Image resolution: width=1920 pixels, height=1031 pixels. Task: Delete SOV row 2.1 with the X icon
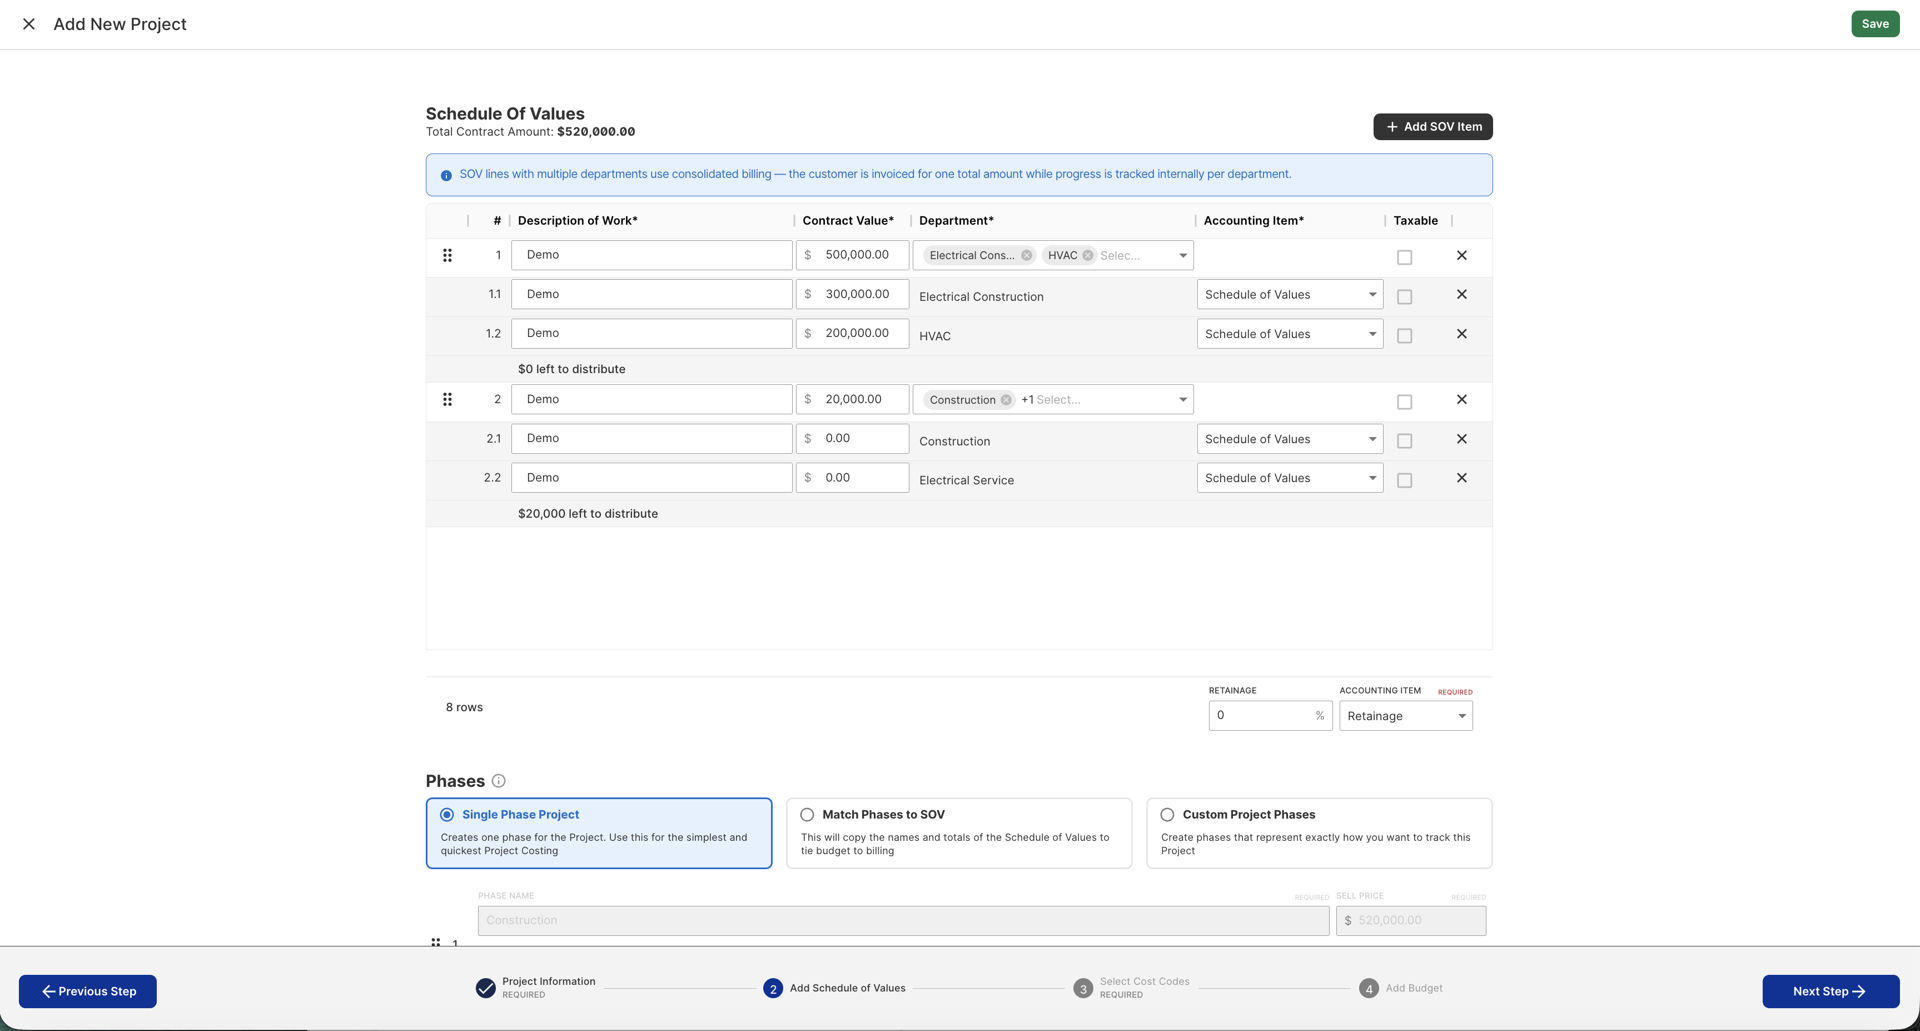[x=1461, y=439]
